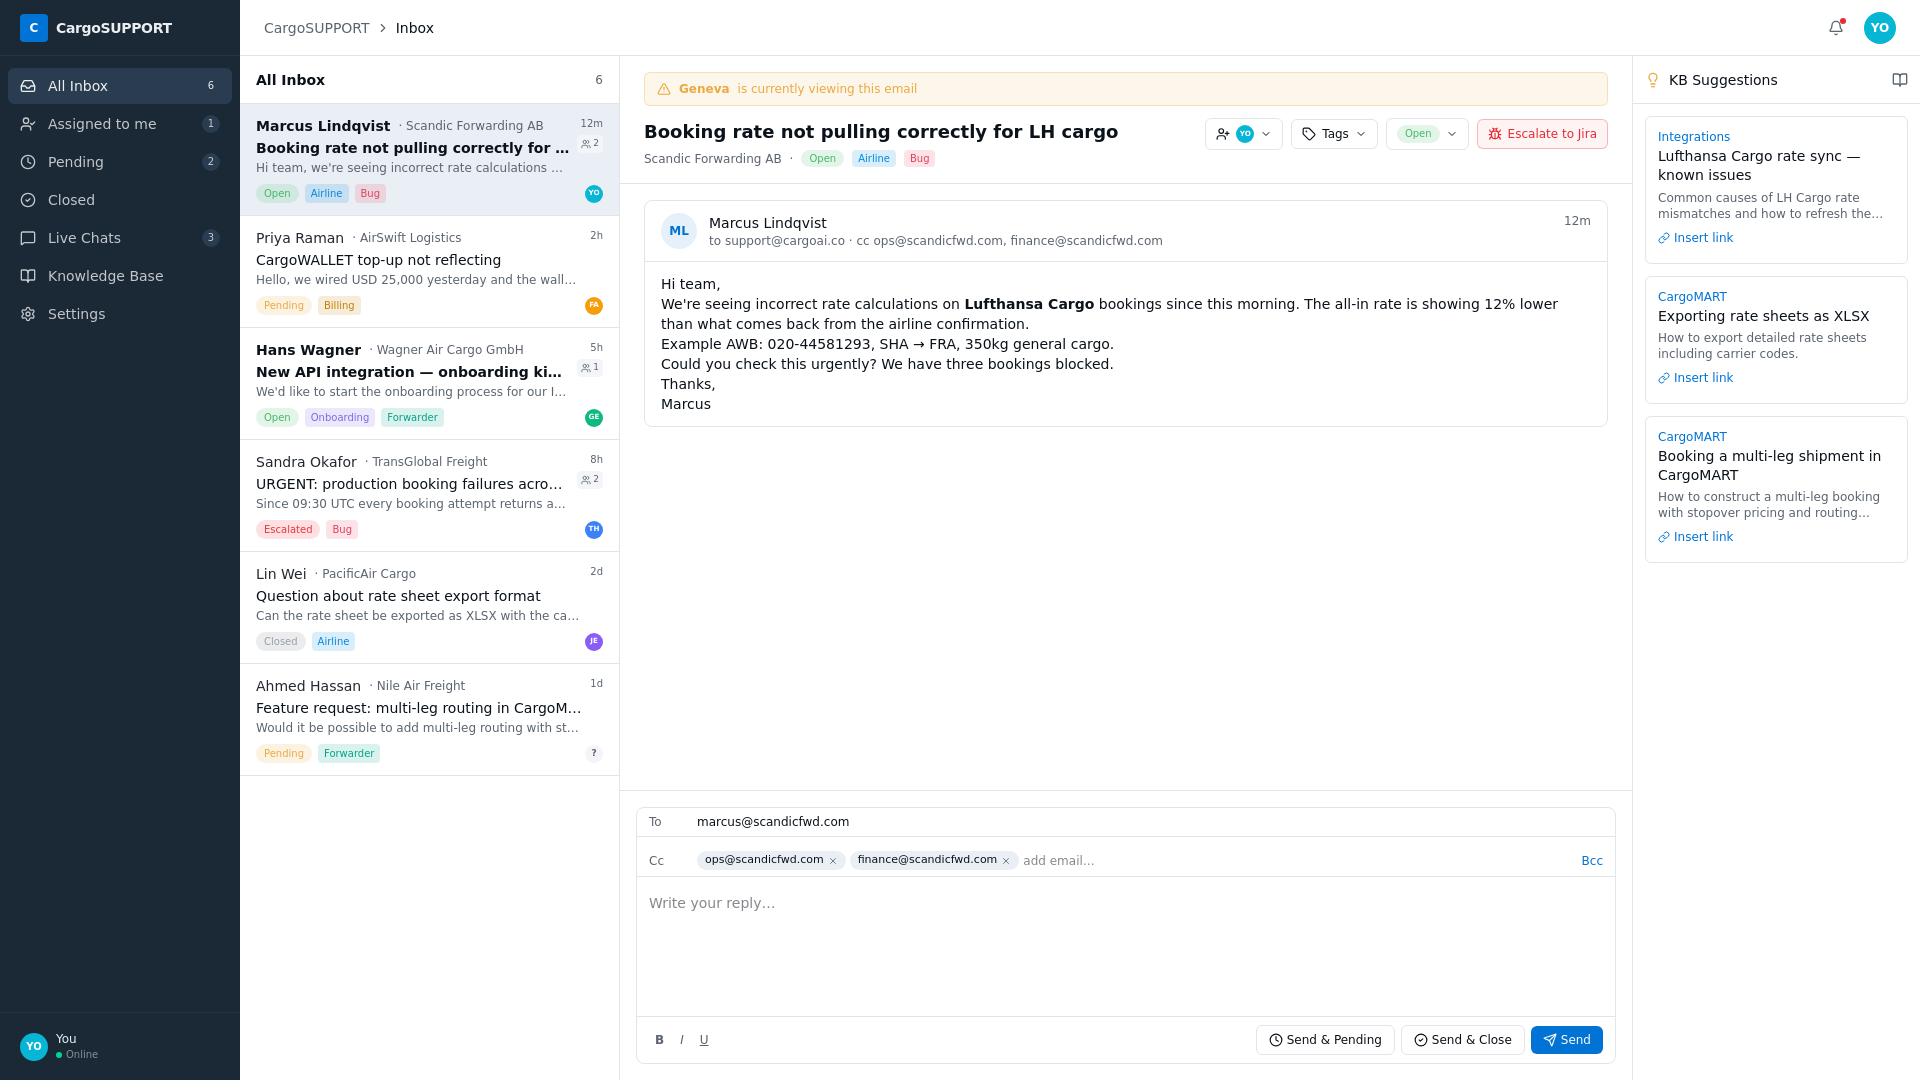Image resolution: width=1920 pixels, height=1080 pixels.
Task: Click the TH assignee avatar on Sandra Okafor email
Action: [x=594, y=530]
